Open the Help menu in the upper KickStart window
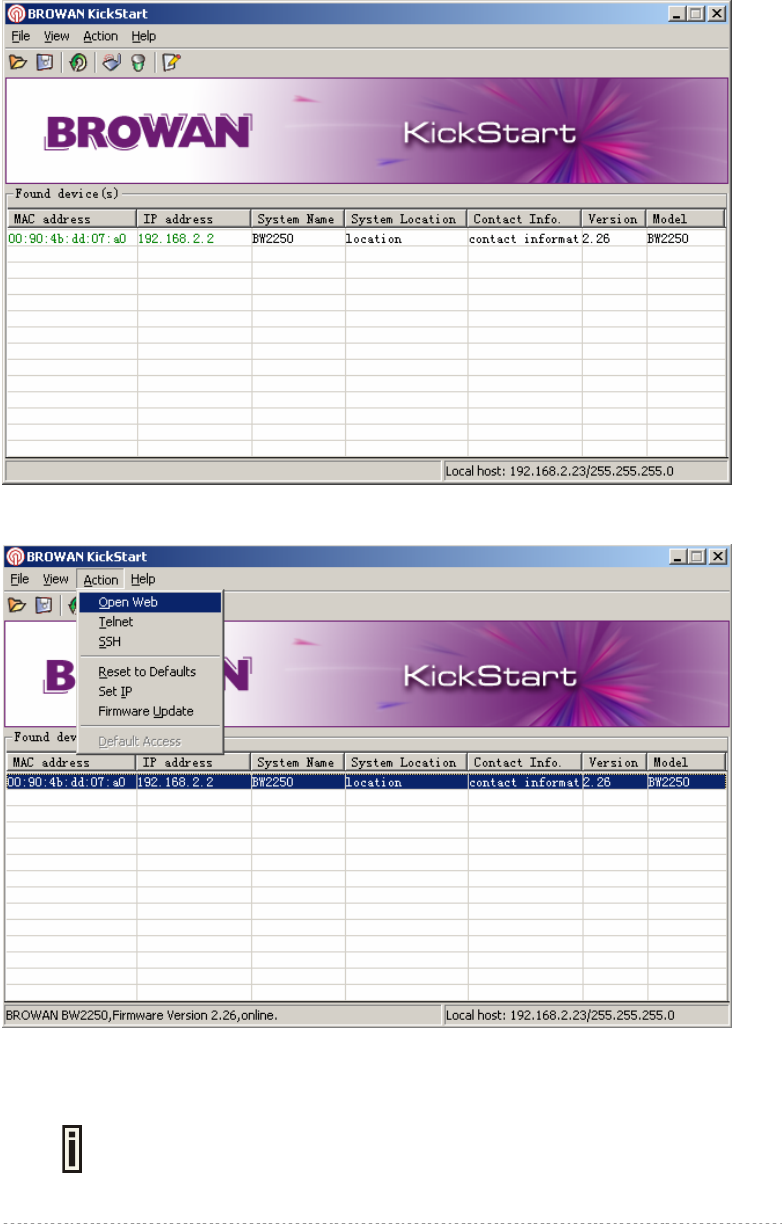The height and width of the screenshot is (1227, 783). click(143, 36)
